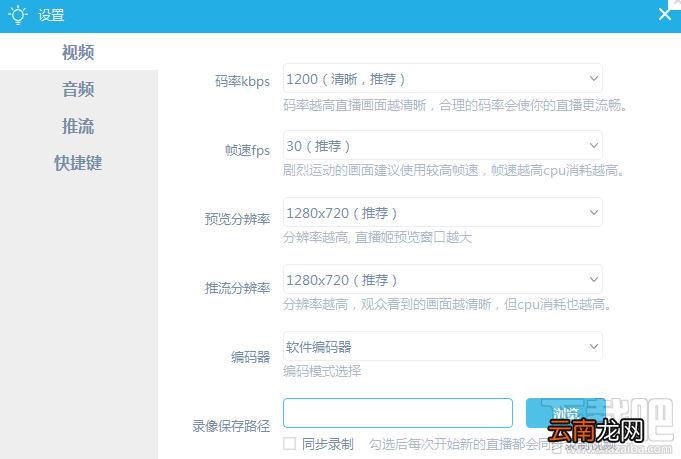Open the 预览分辨率 preview resolution dropdown
681x459 pixels.
(443, 212)
